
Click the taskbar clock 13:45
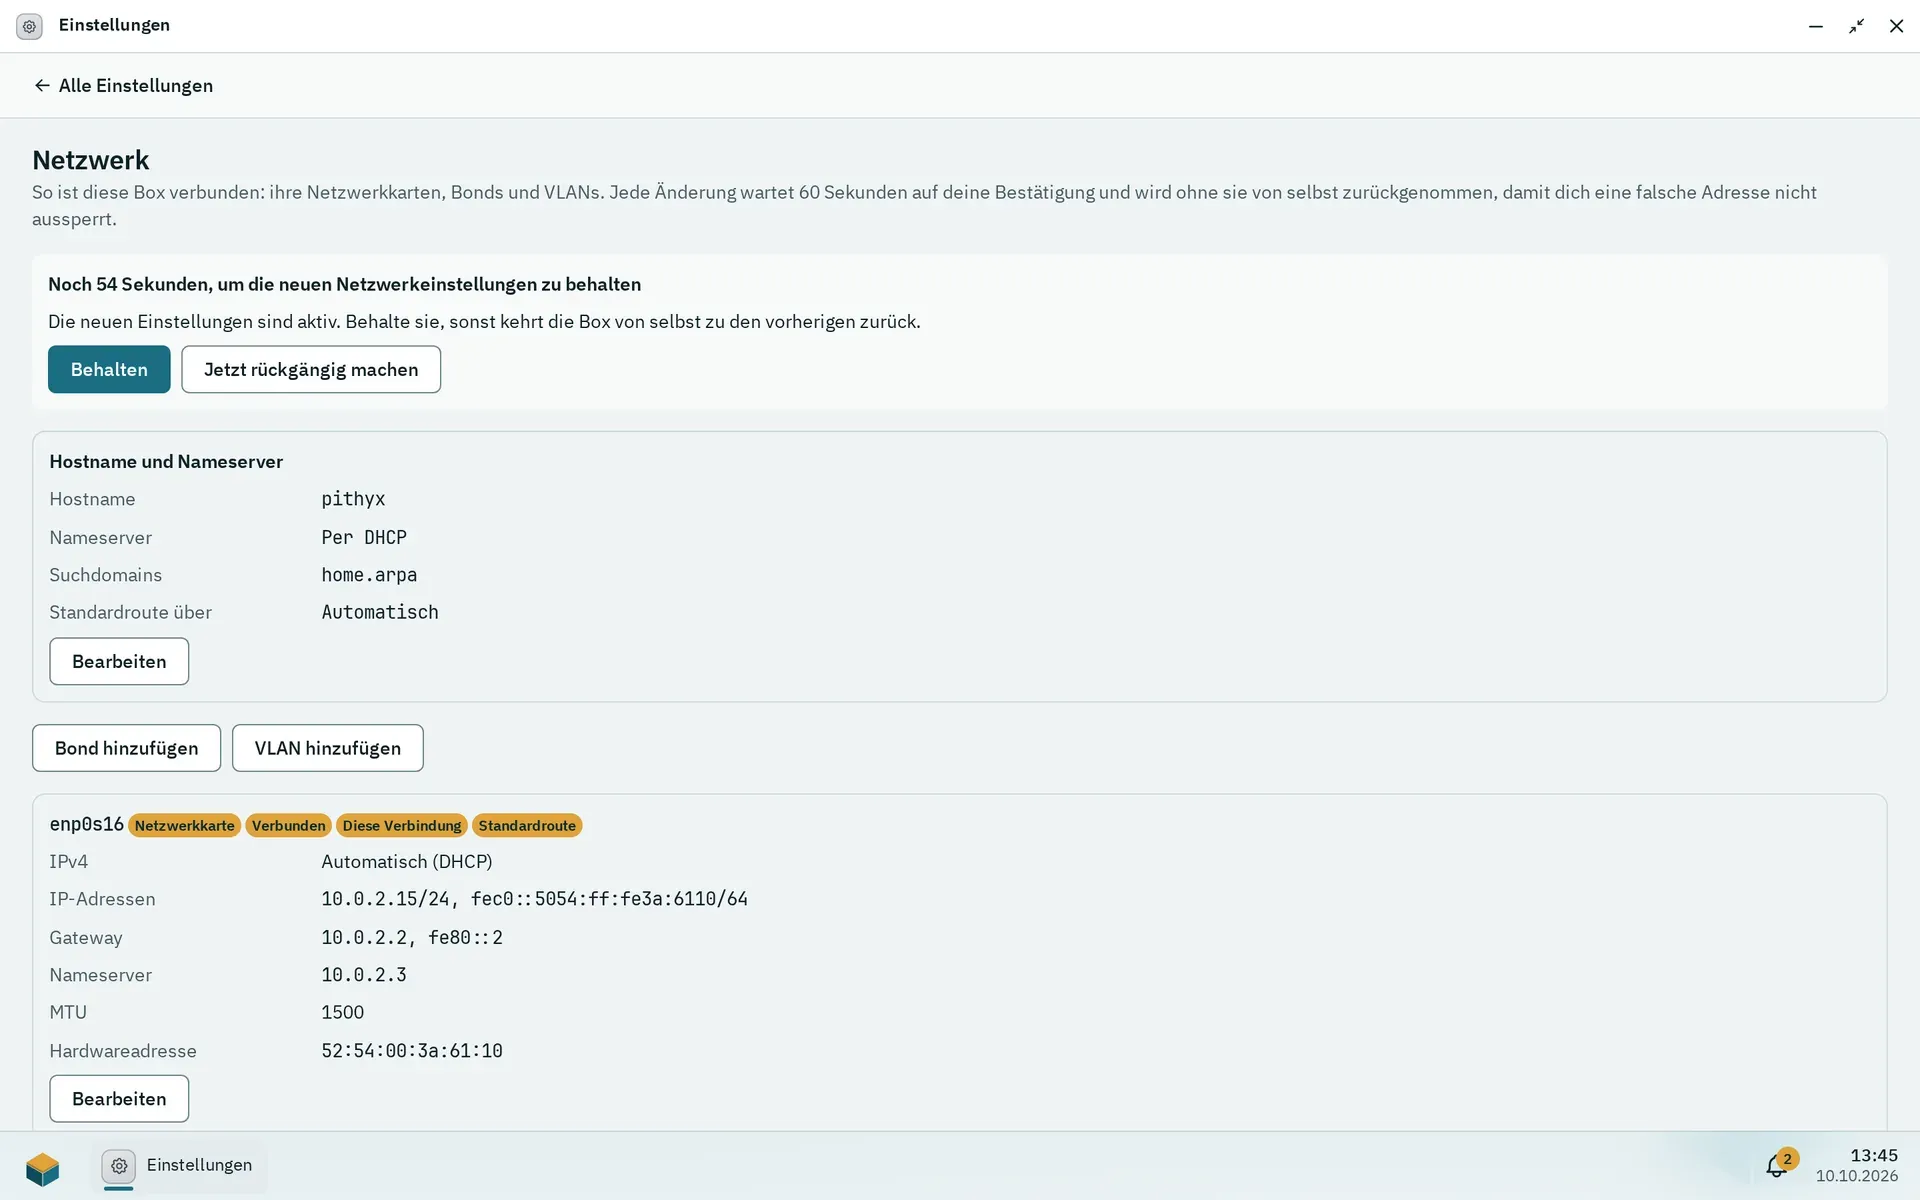[x=1874, y=1156]
